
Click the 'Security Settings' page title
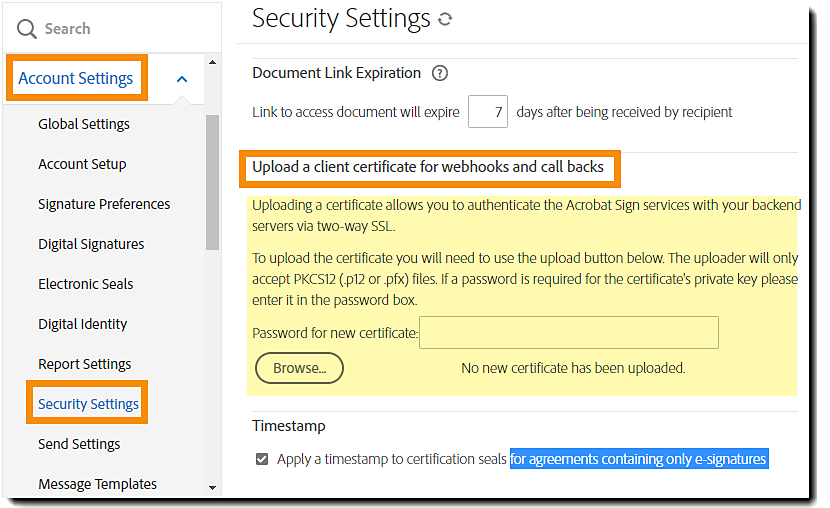coord(341,19)
